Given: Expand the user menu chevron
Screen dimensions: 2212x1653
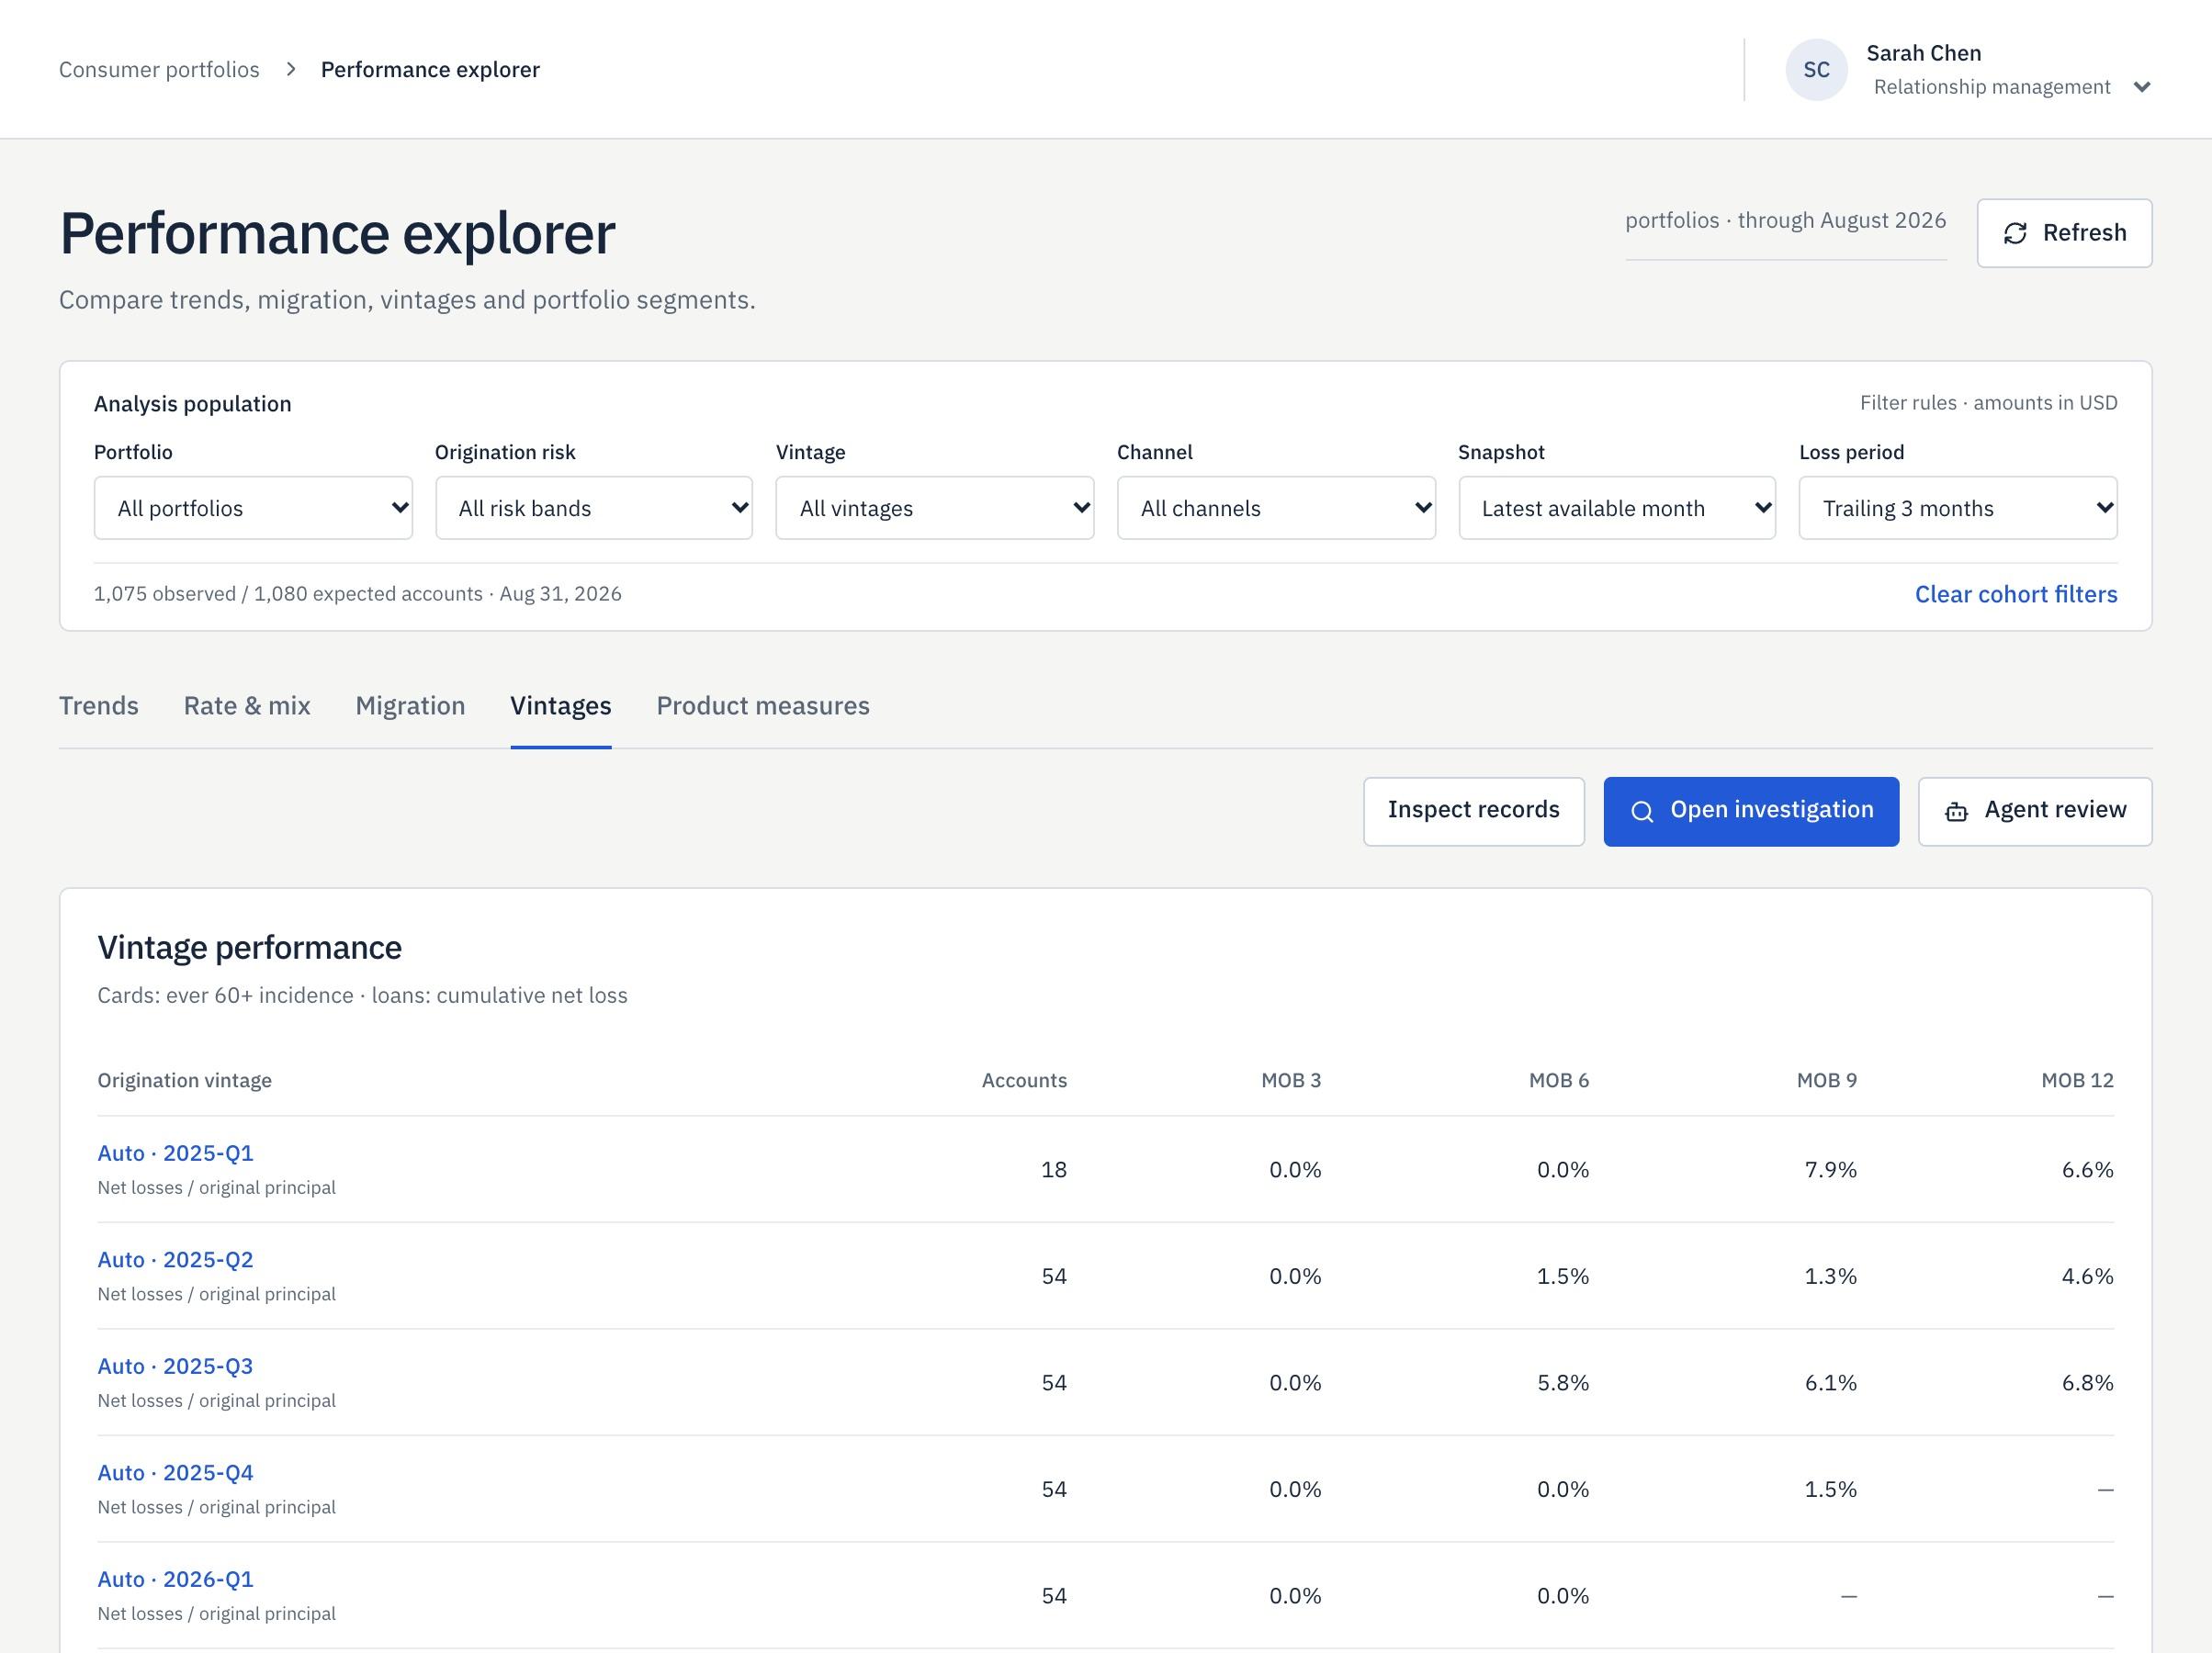Looking at the screenshot, I should coord(2142,87).
